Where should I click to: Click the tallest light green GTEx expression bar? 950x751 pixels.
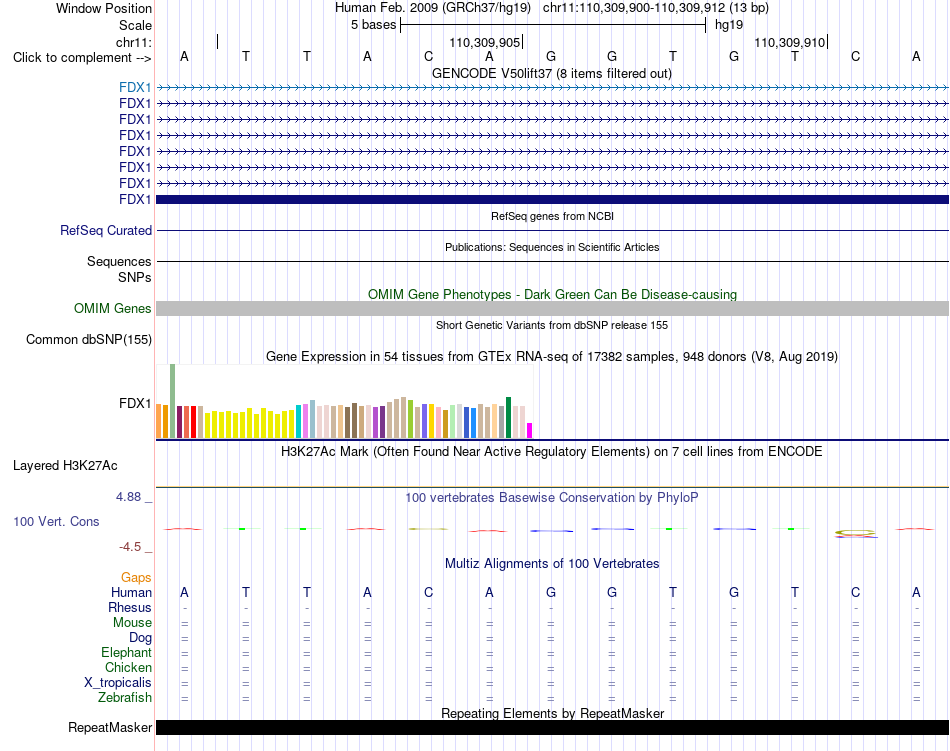pos(173,401)
